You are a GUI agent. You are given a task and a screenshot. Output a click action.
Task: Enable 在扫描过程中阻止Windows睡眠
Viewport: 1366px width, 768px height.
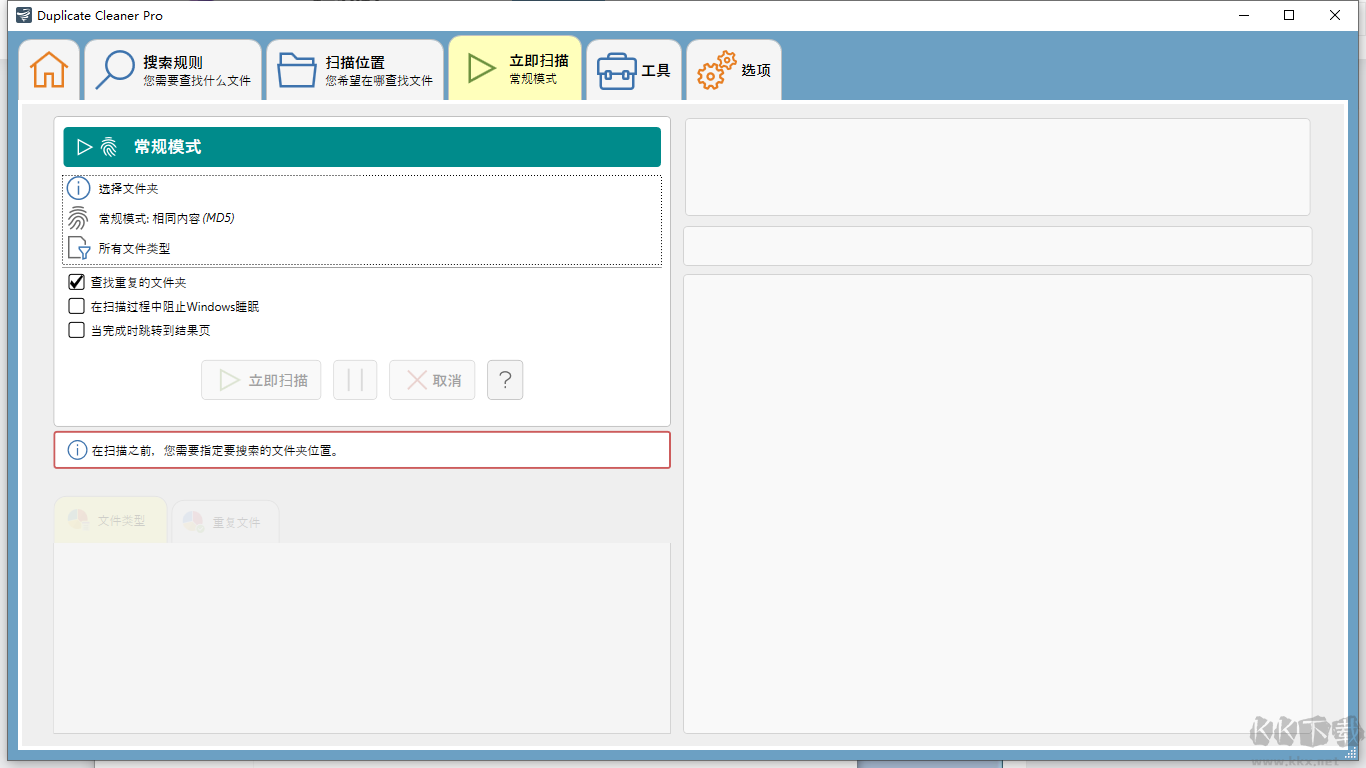click(76, 306)
